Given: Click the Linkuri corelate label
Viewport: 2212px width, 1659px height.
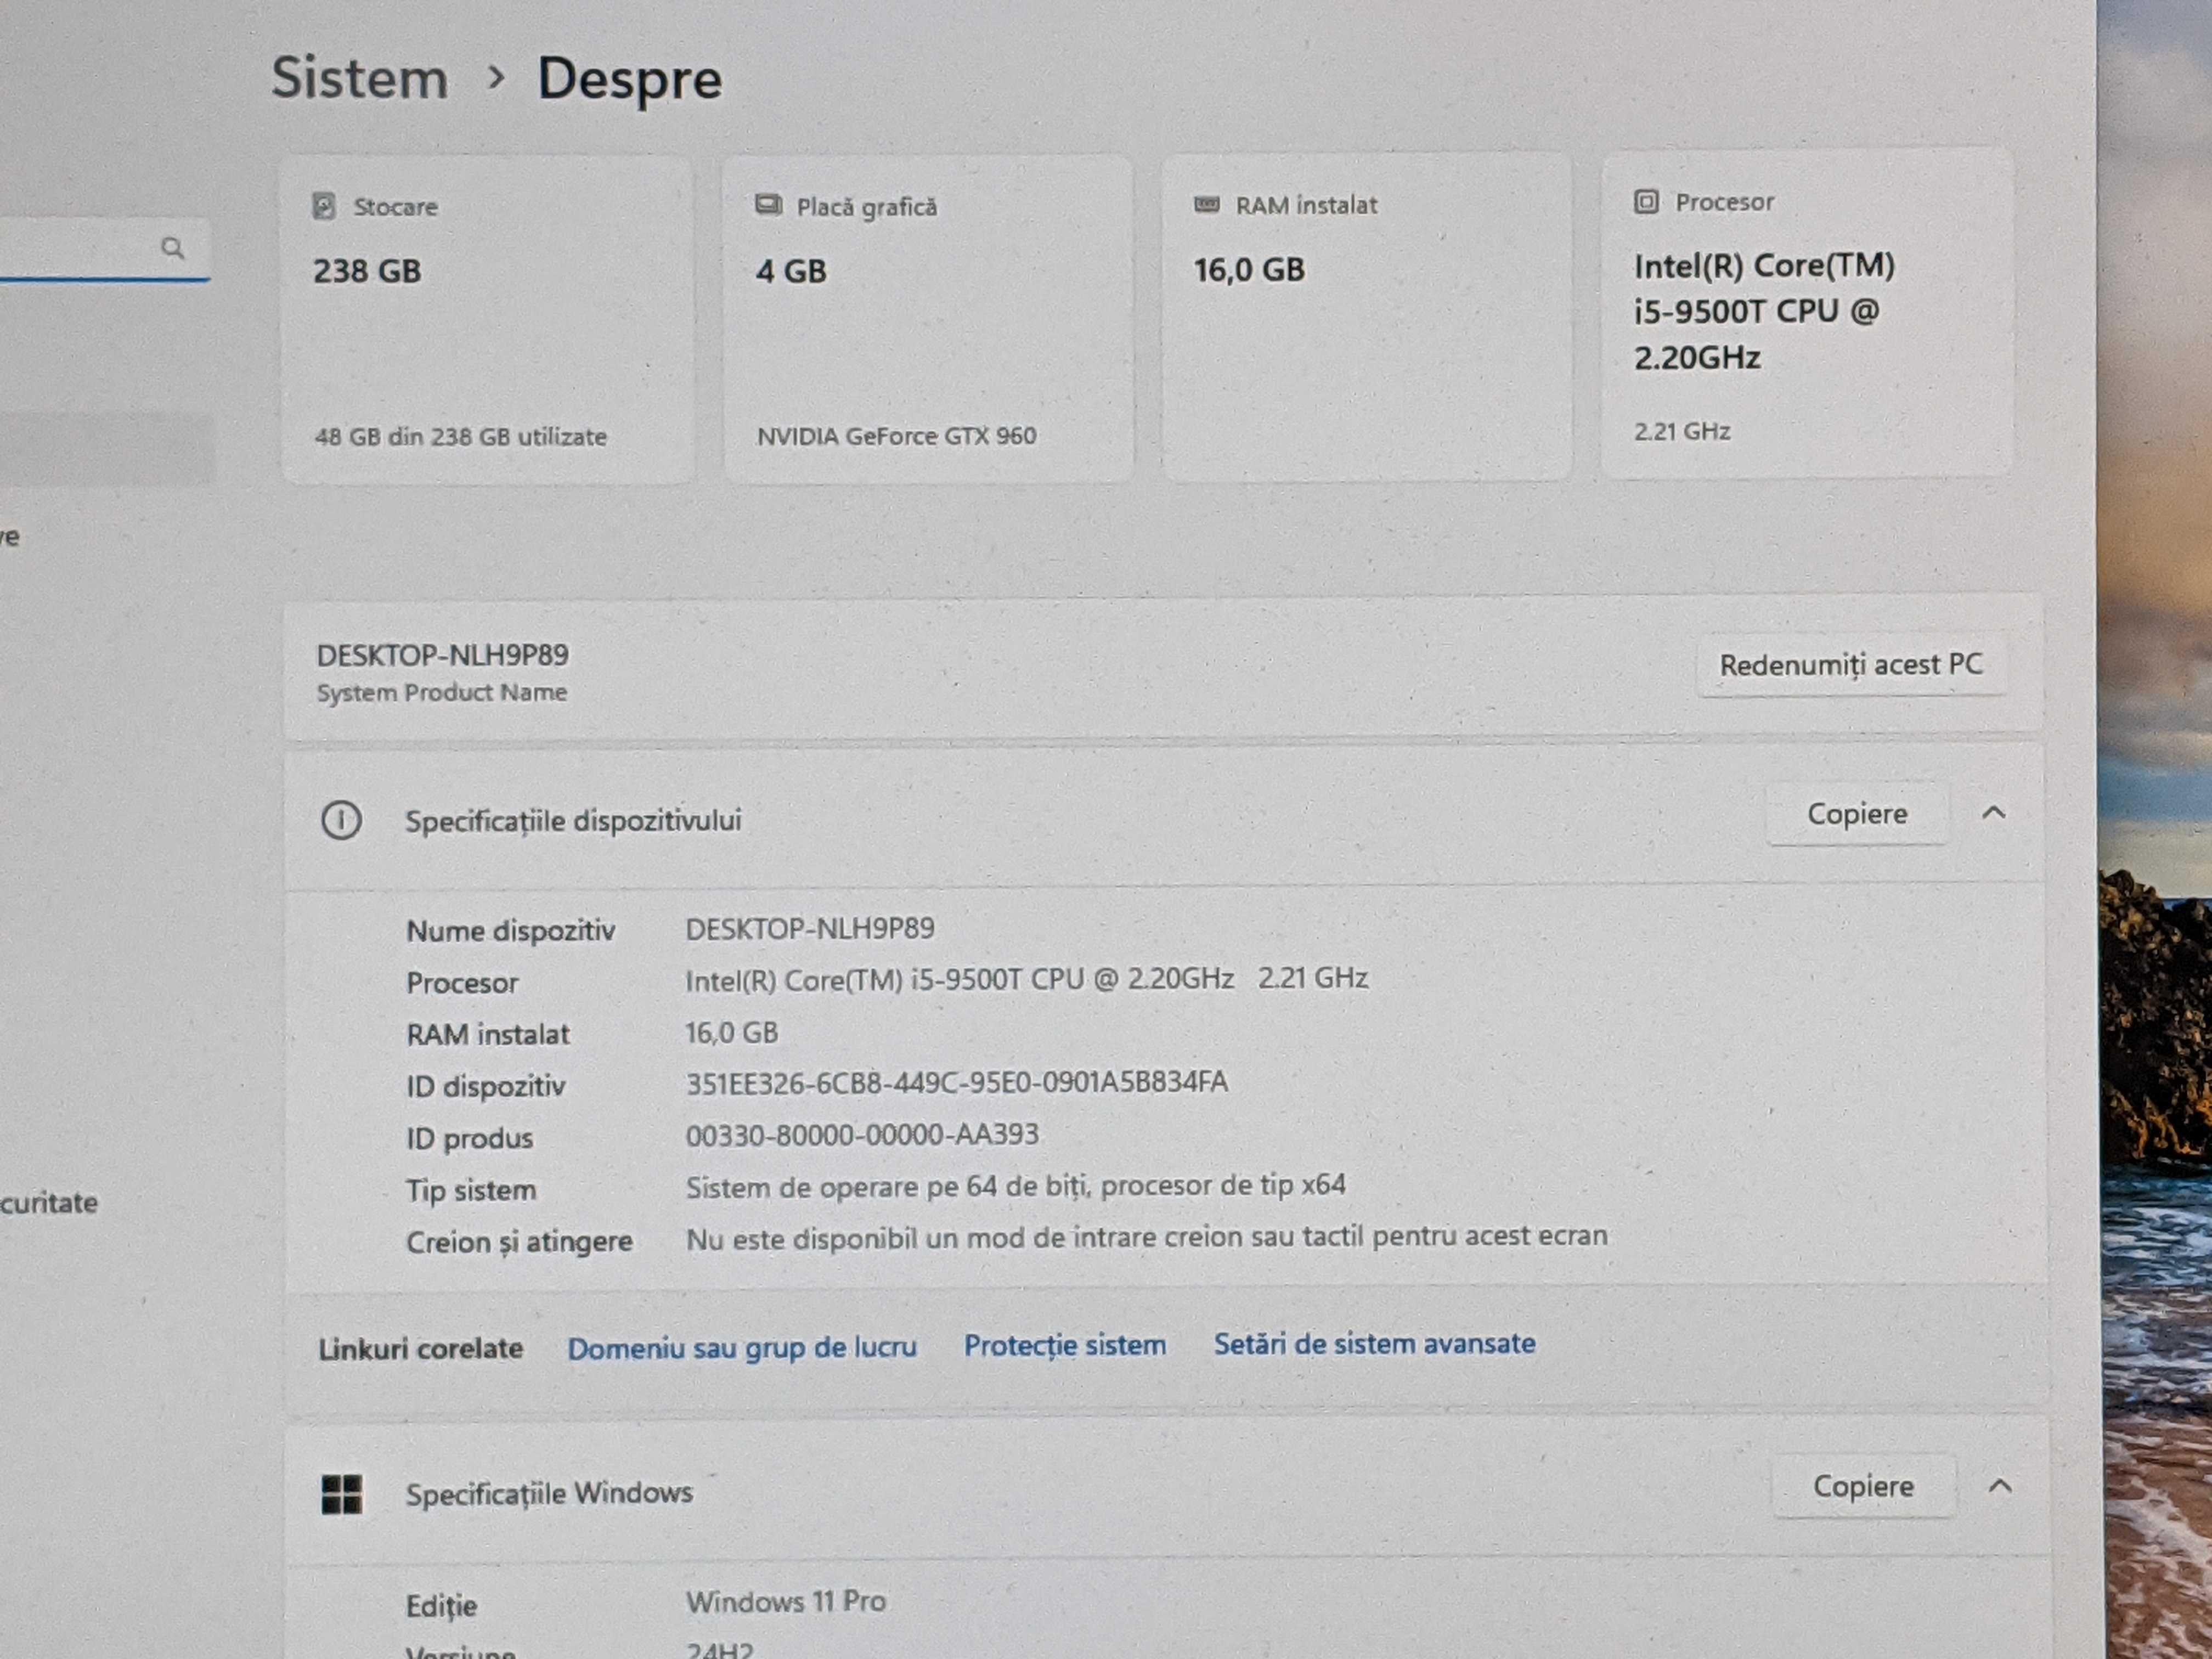Looking at the screenshot, I should [420, 1348].
